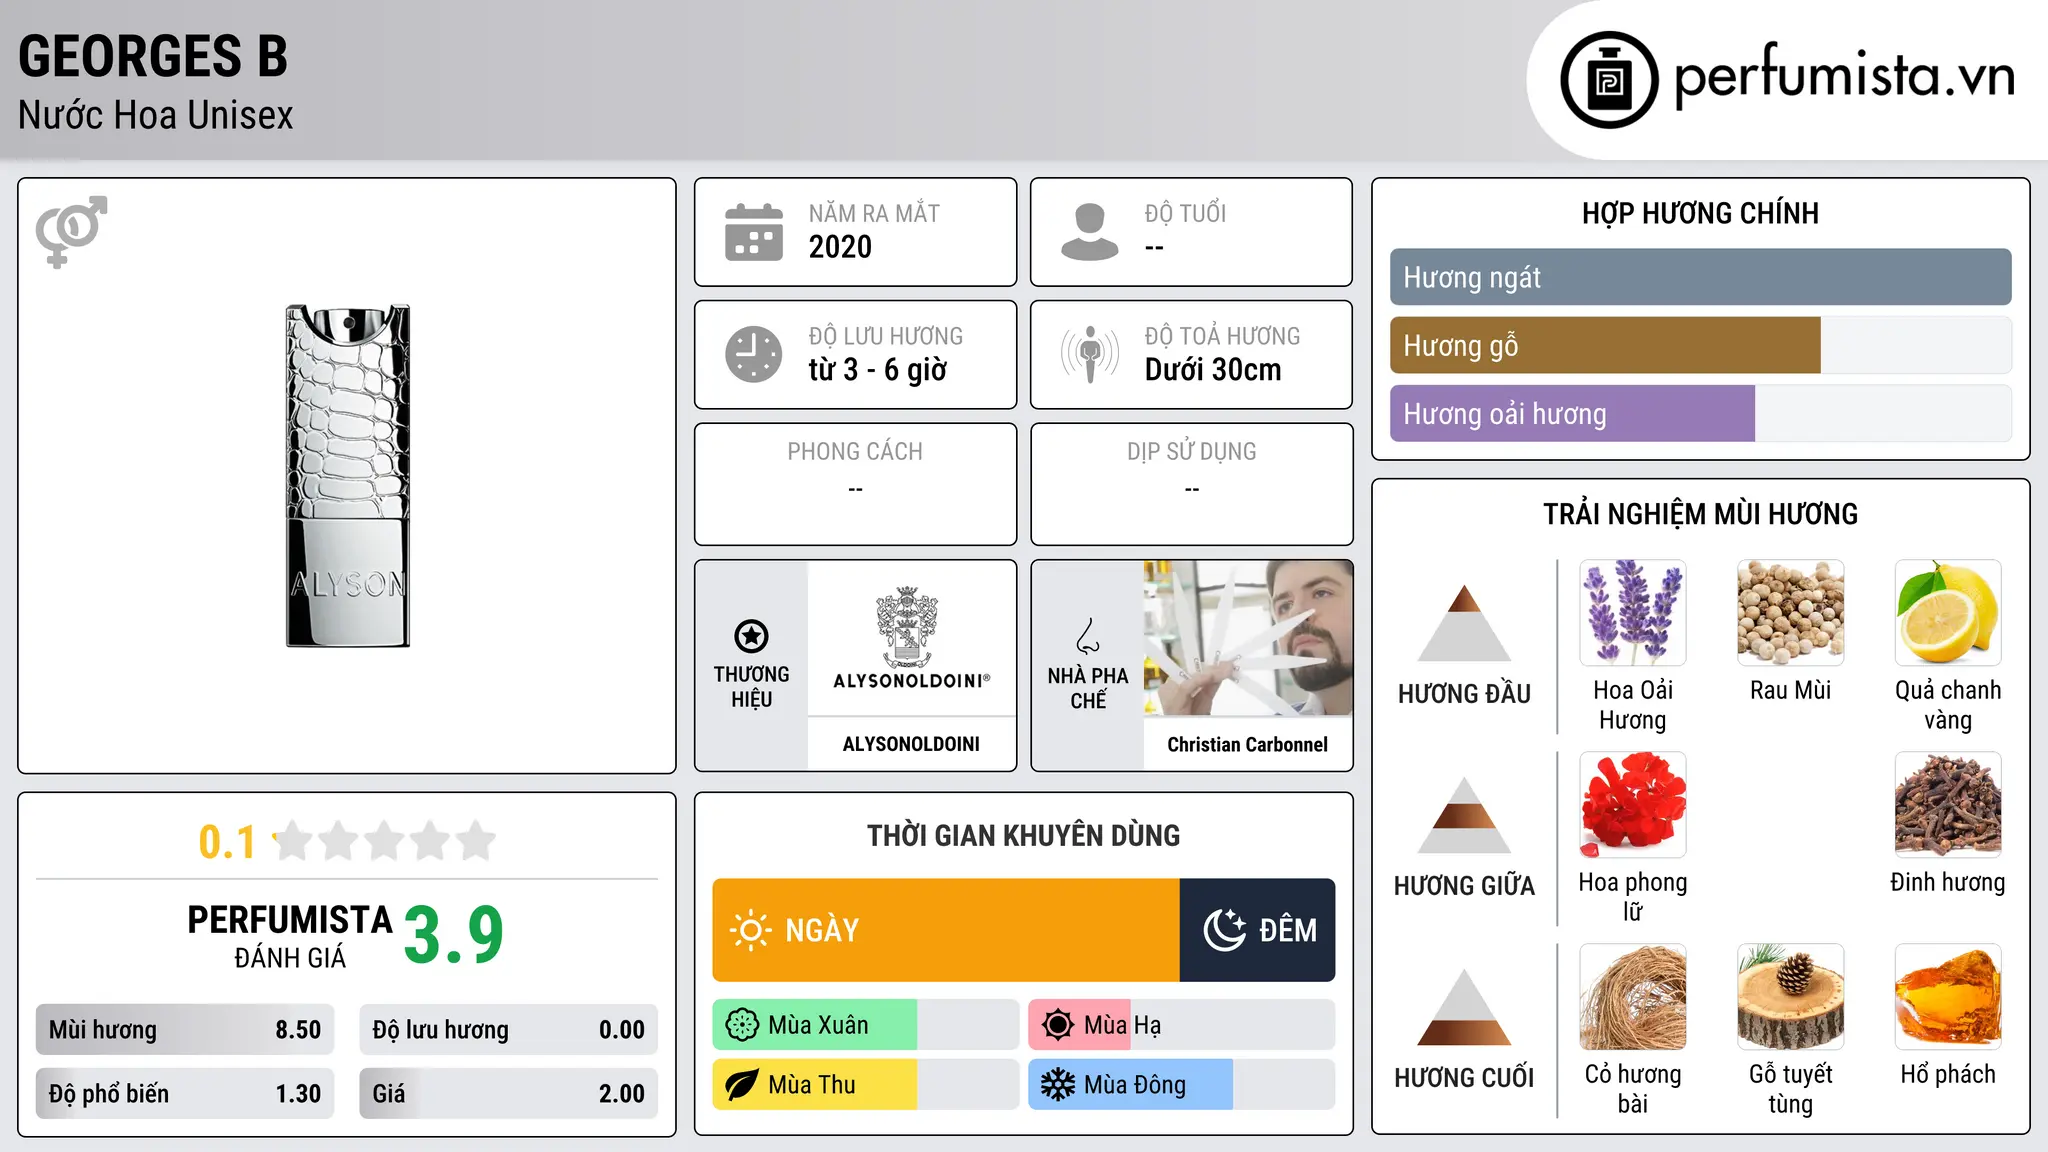Click the Độ lưu hương 0.00 score

click(x=508, y=1030)
